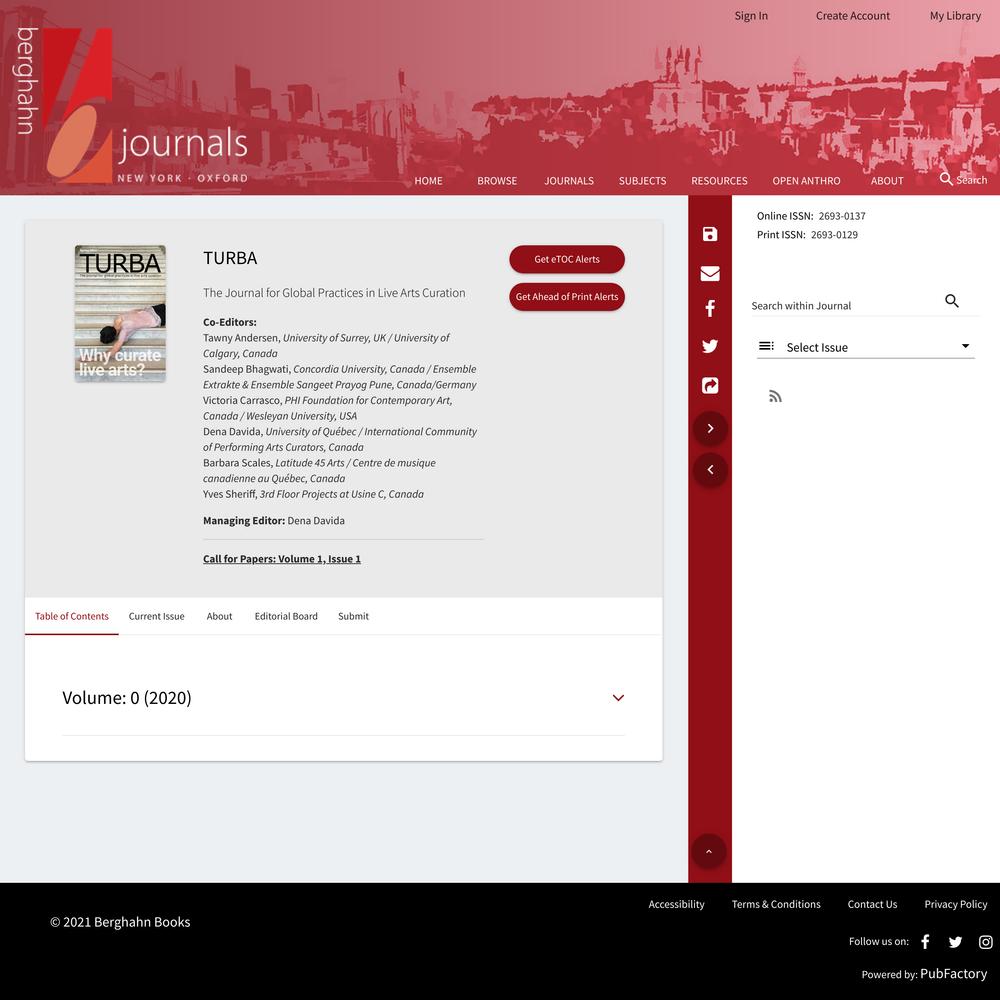Image resolution: width=1000 pixels, height=1000 pixels.
Task: Click the search magnifier in journal search
Action: pos(952,301)
